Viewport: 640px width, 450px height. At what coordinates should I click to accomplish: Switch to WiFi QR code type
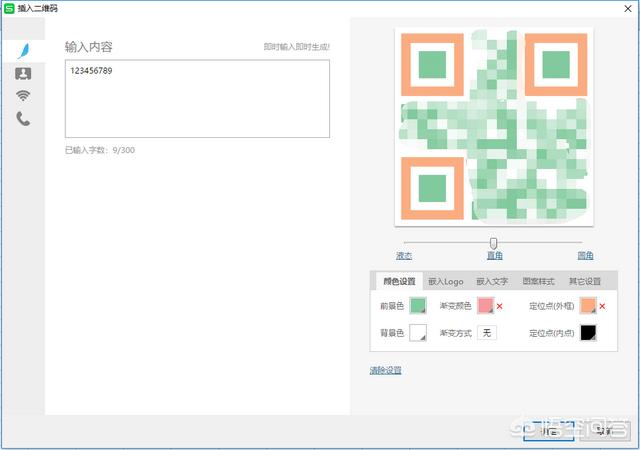coord(23,96)
